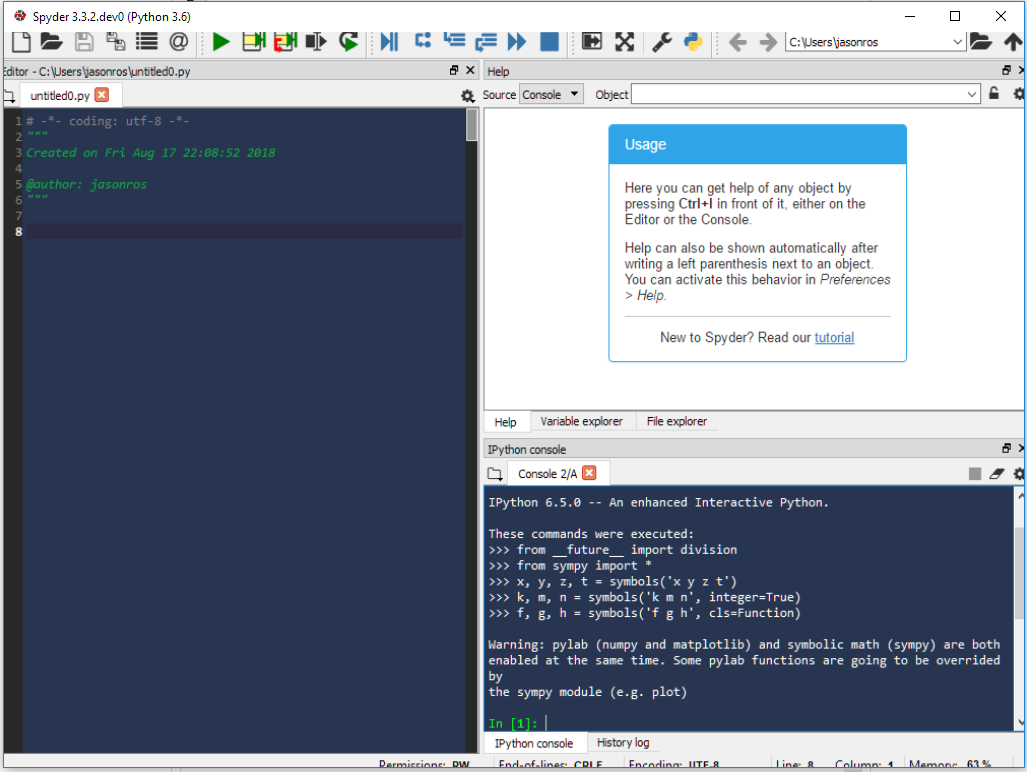Click the In [1]: console prompt
Screen dimensions: 1027x772
(x=512, y=724)
